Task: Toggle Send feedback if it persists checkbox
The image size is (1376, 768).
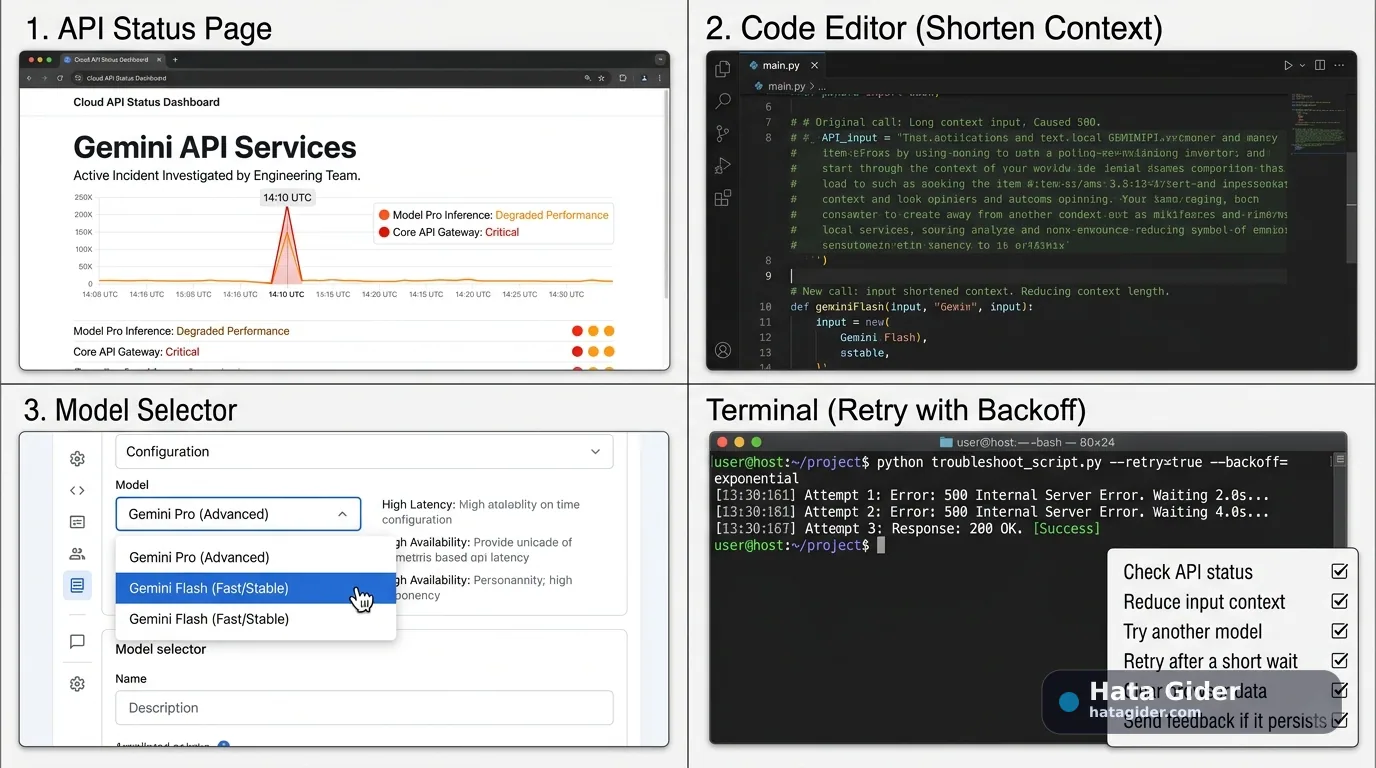Action: point(1339,720)
